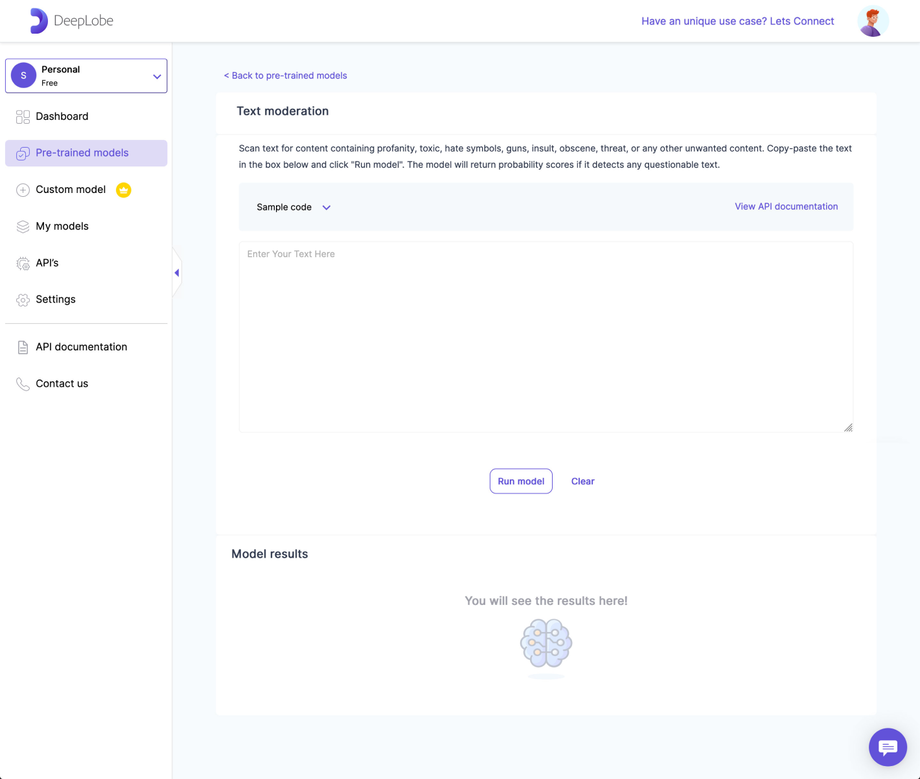This screenshot has width=920, height=779.
Task: Click the DeepLobe logo
Action: coord(71,20)
